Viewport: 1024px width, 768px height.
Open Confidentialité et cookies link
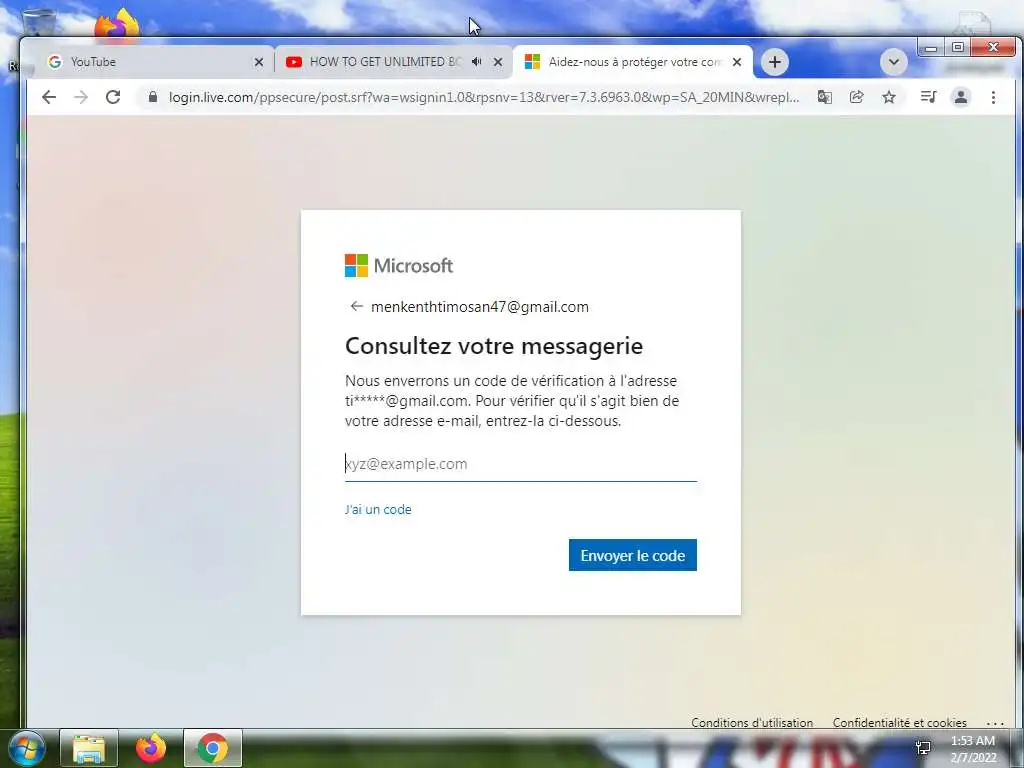(x=899, y=722)
